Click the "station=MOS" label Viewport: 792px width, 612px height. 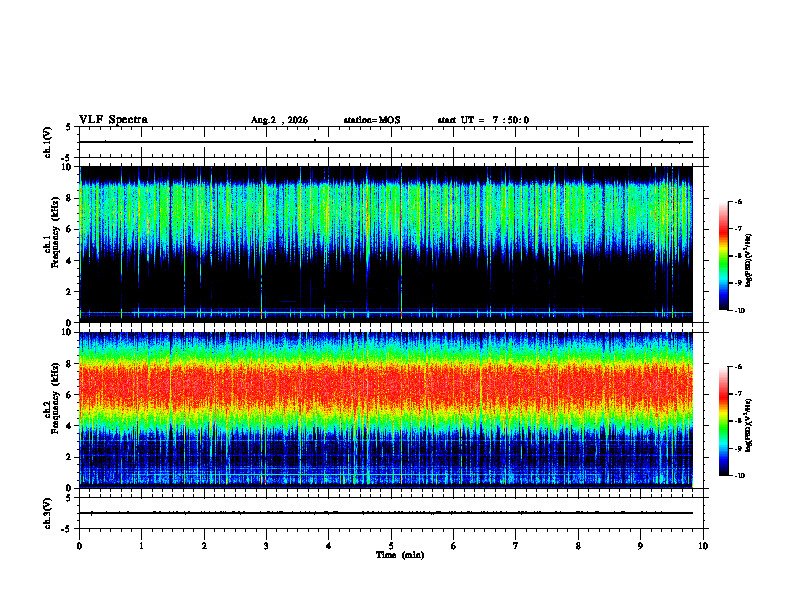tap(372, 120)
